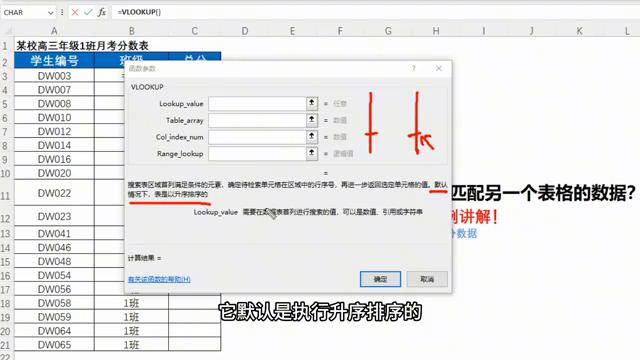Select the 1班 cell in row 21
The height and width of the screenshot is (360, 640).
click(131, 344)
